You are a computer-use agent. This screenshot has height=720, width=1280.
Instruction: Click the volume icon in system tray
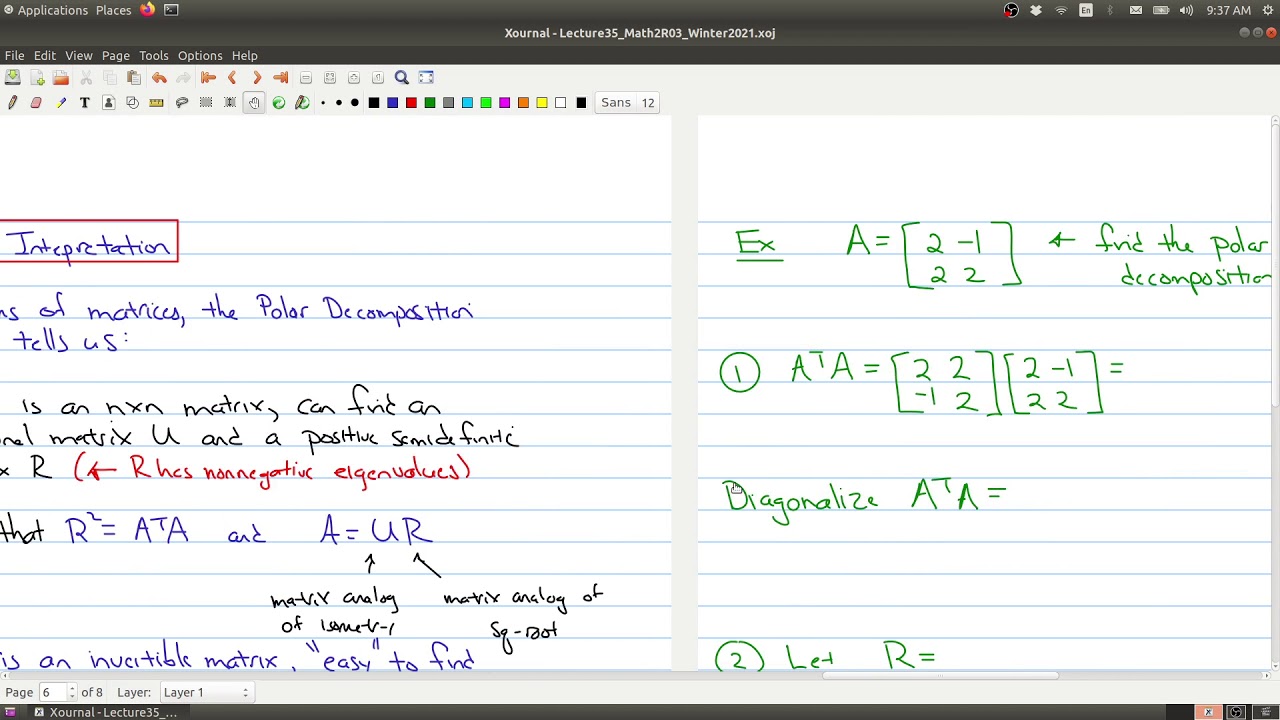pyautogui.click(x=1186, y=10)
